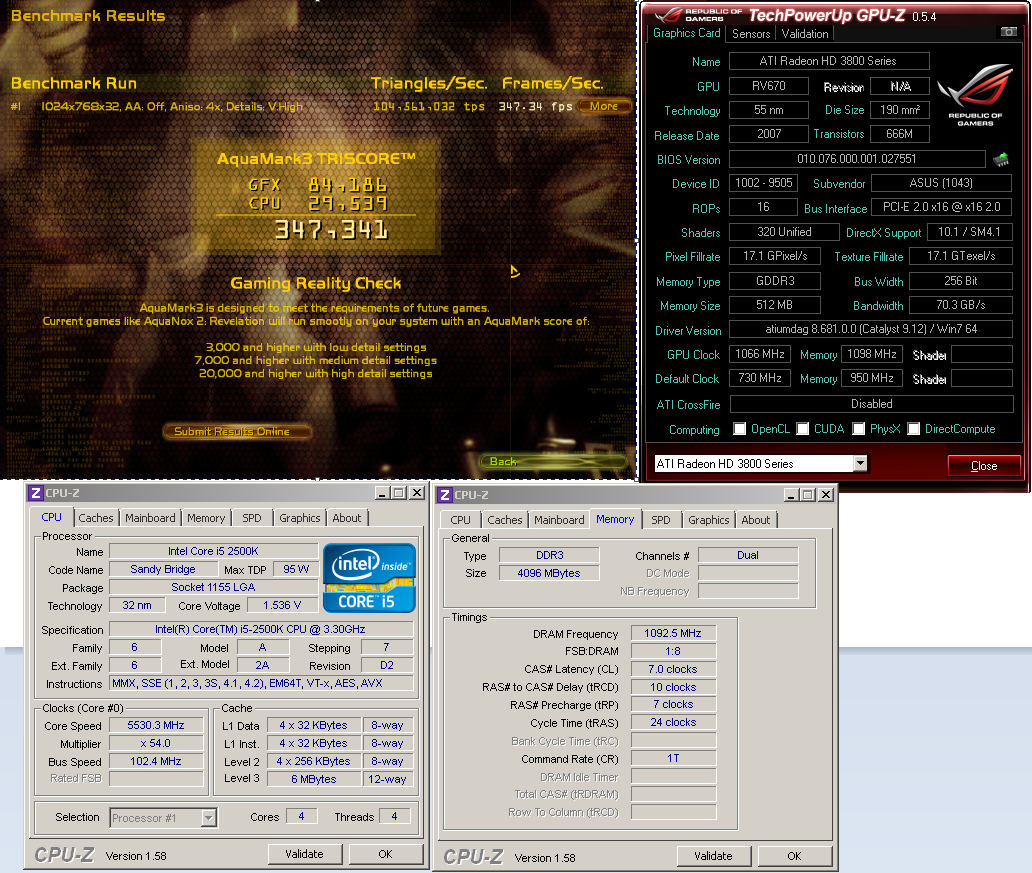Click the Core Speed 5530.3 MHz value
The image size is (1032, 873).
tap(157, 726)
